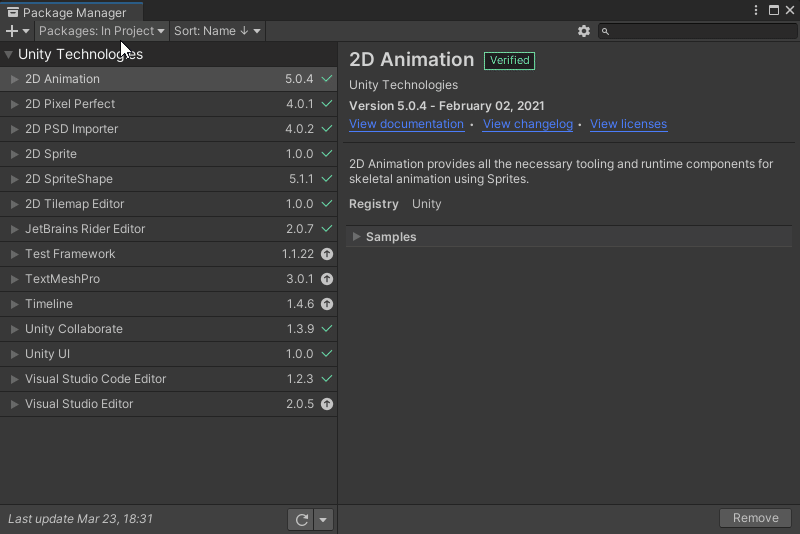Screen dimensions: 800x534
Task: Click installed checkmark for 2D SpriteShape
Action: pos(327,179)
